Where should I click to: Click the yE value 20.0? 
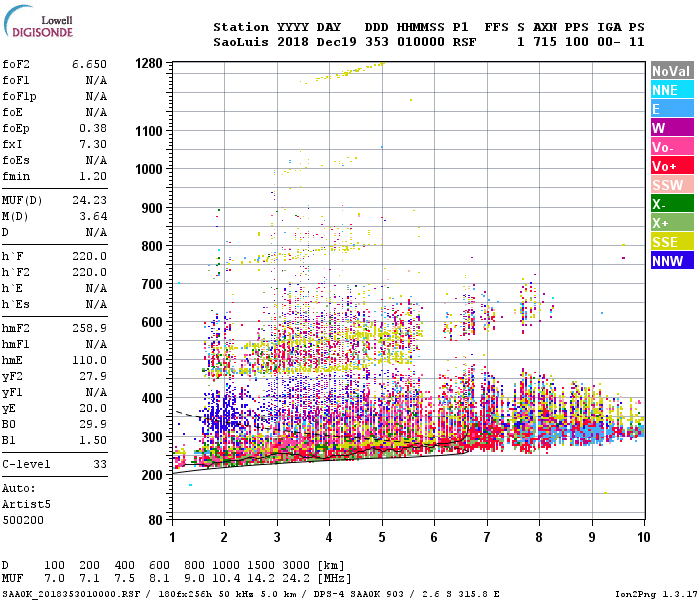[93, 408]
